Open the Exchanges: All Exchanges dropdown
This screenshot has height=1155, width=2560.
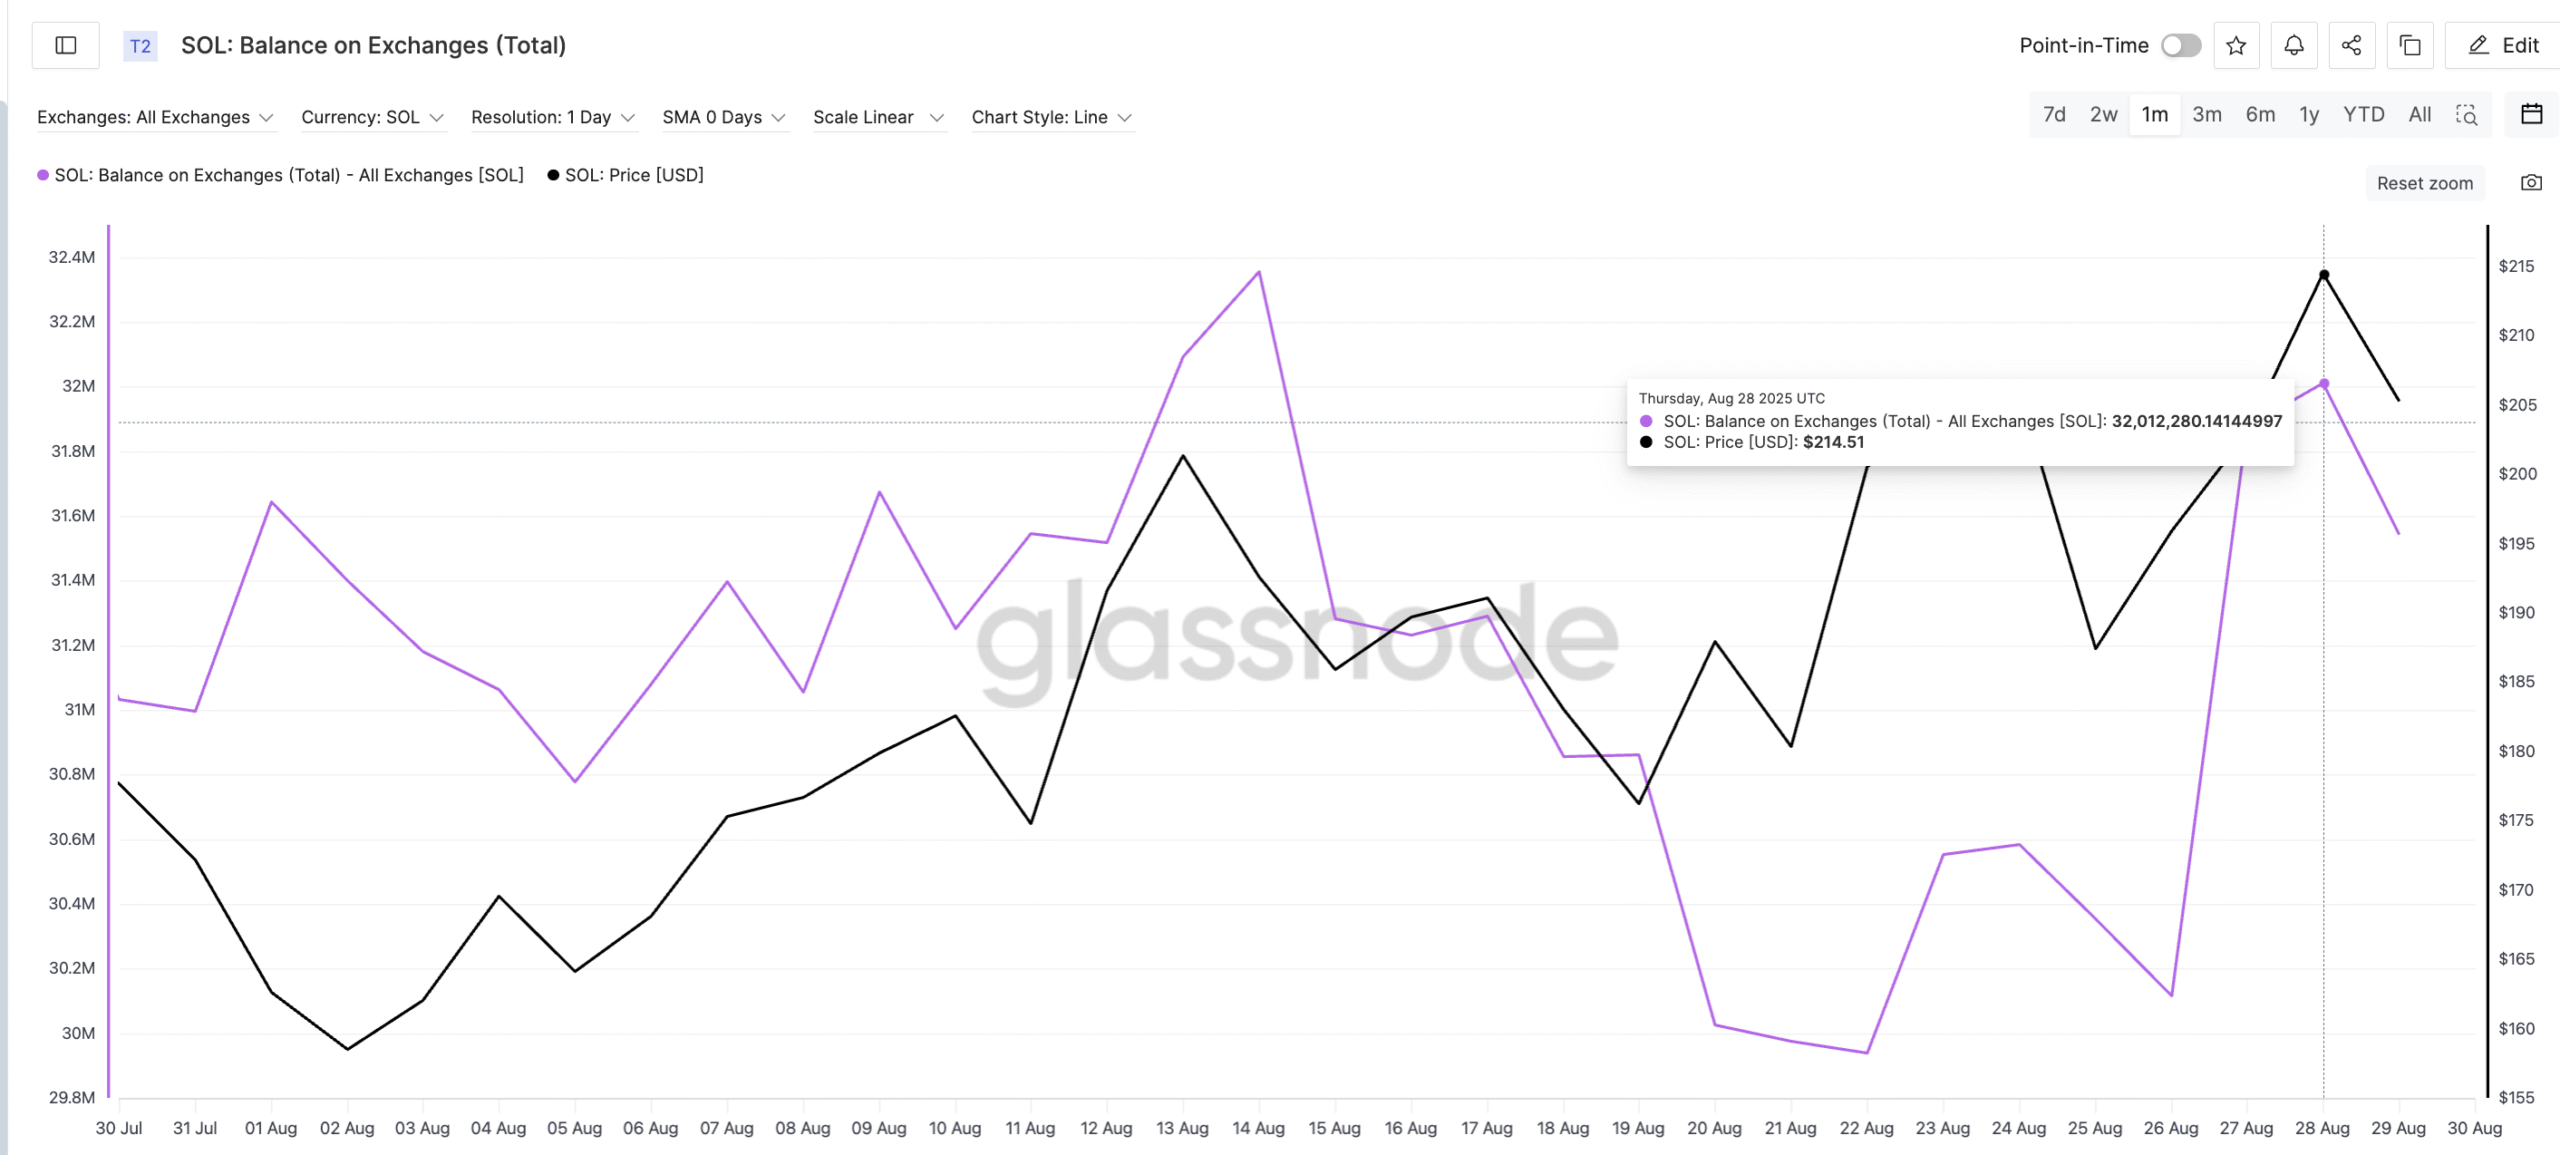point(156,117)
